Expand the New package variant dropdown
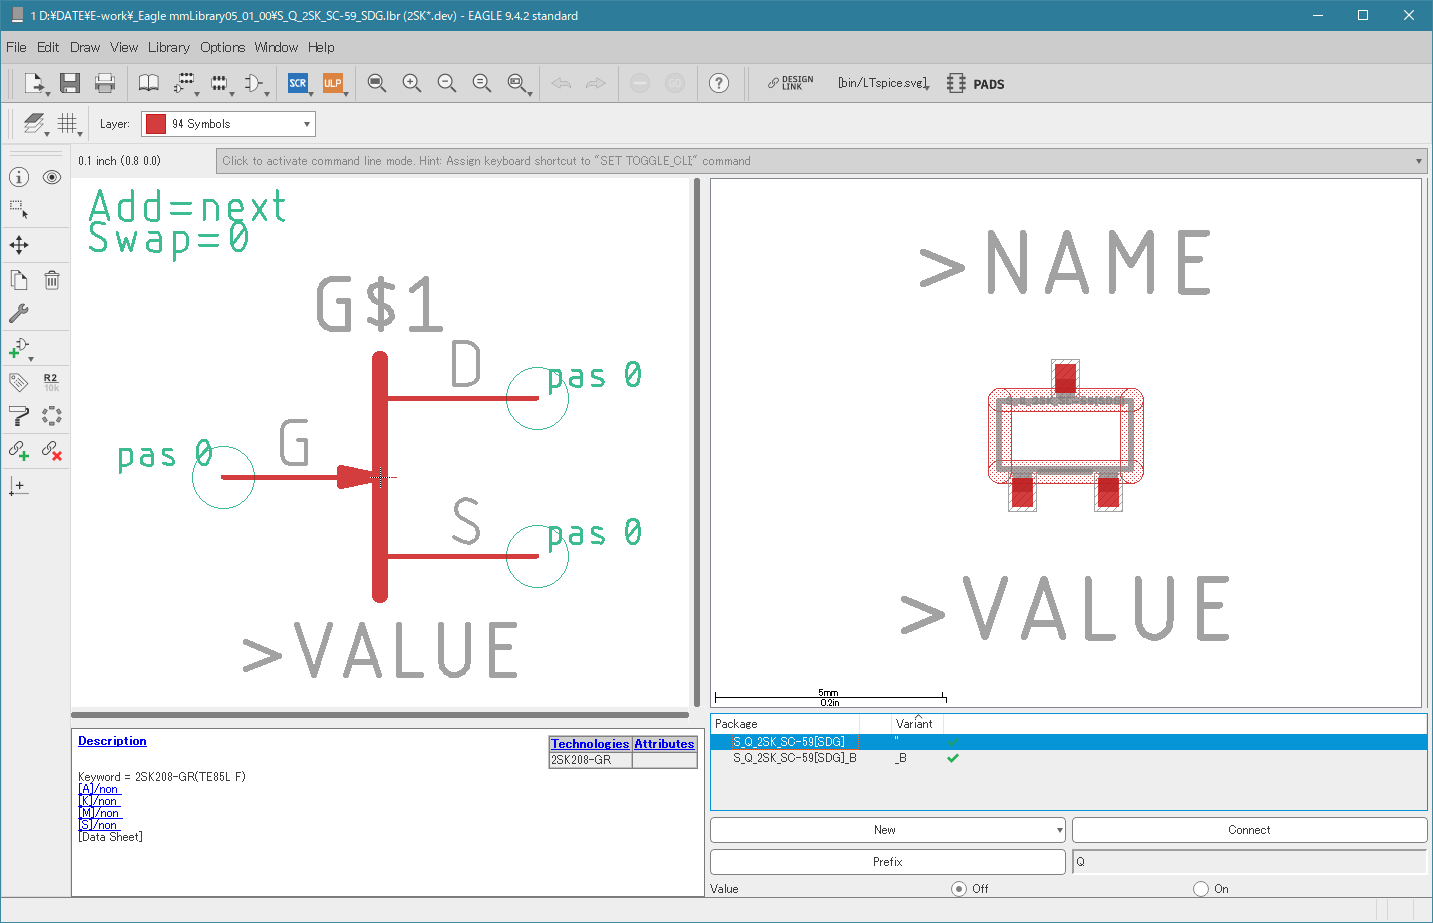Screen dimensions: 1433x923 pos(1059,830)
